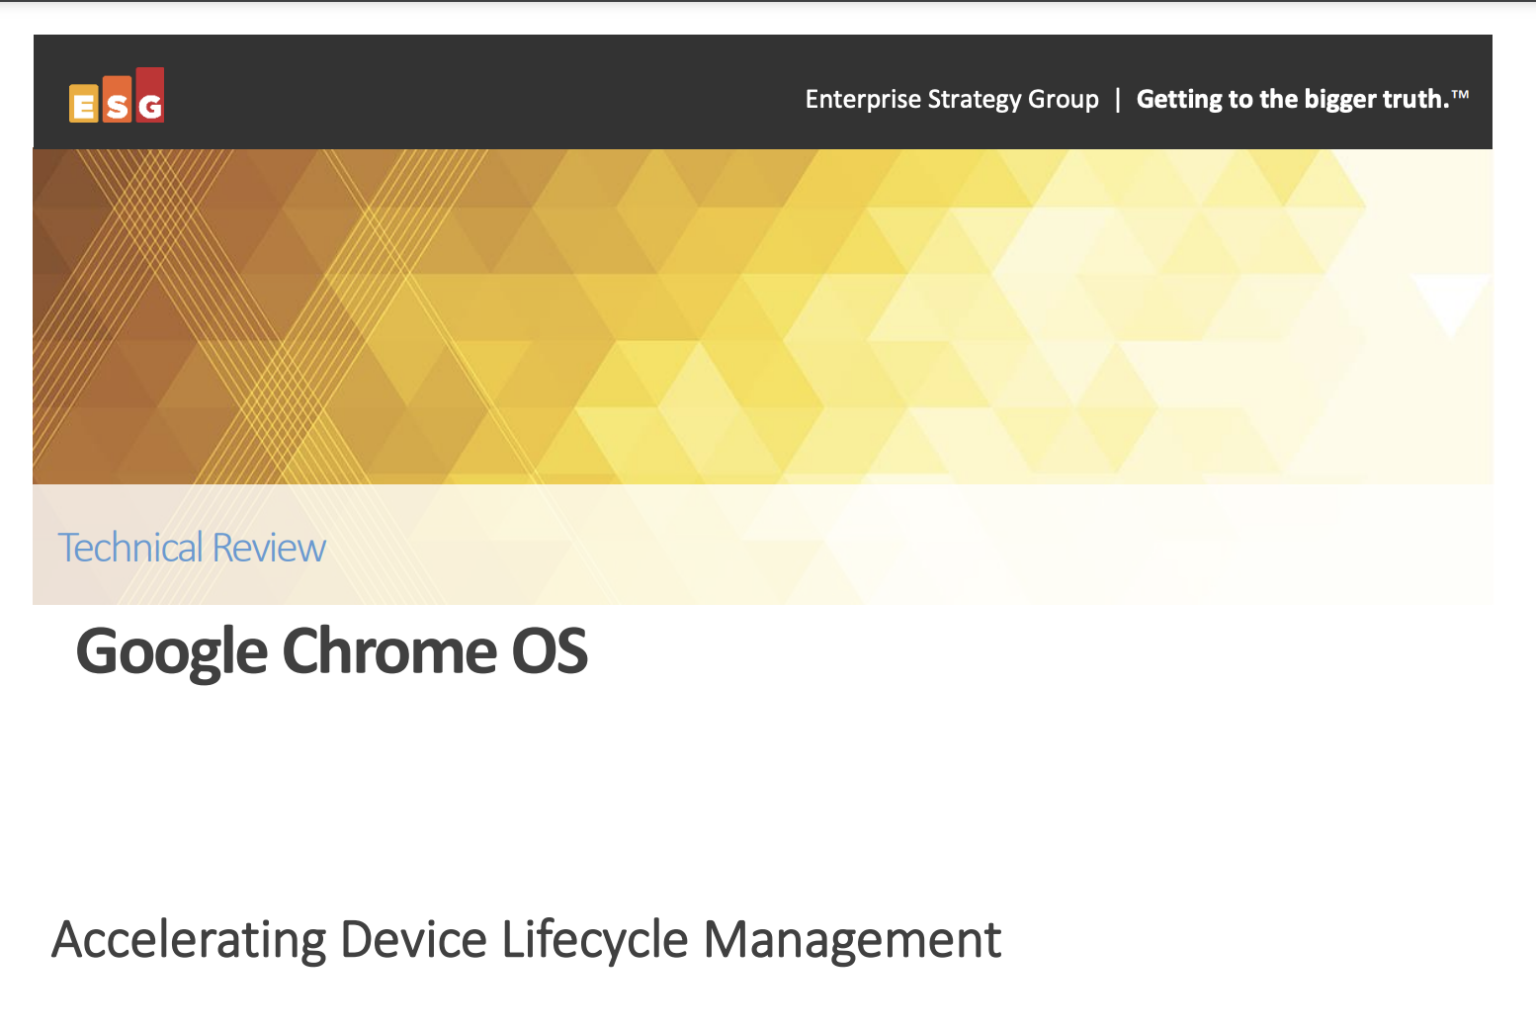Select the 'Enterprise Strategy Group' header text
The width and height of the screenshot is (1536, 1030).
pyautogui.click(x=951, y=99)
